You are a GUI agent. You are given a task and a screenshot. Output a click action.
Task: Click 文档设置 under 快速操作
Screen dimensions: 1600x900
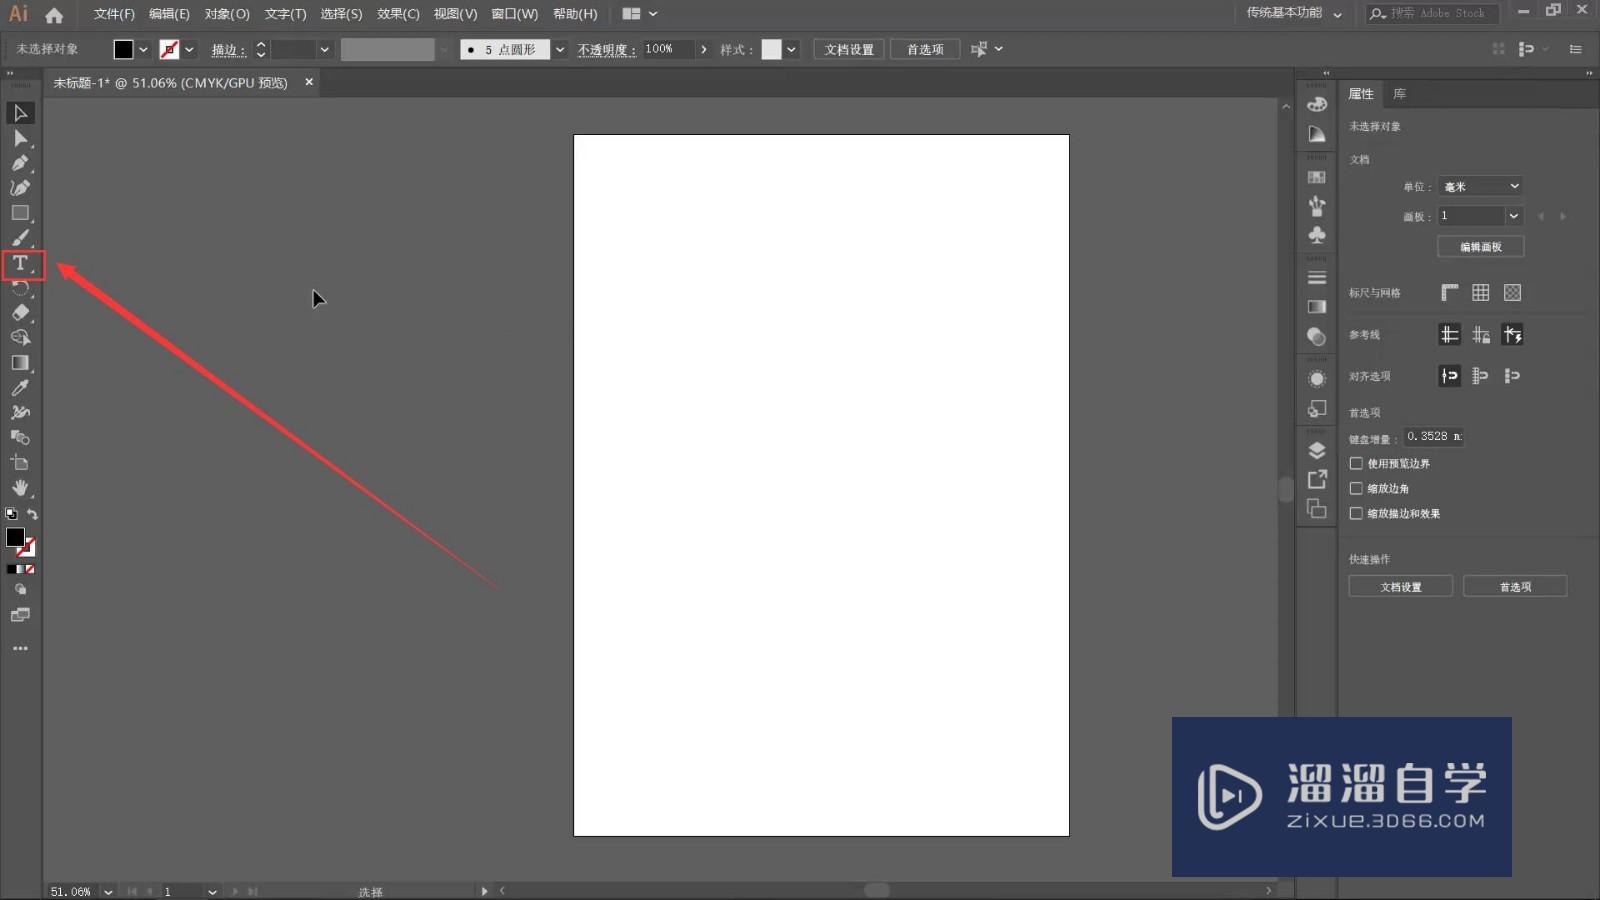coord(1401,587)
